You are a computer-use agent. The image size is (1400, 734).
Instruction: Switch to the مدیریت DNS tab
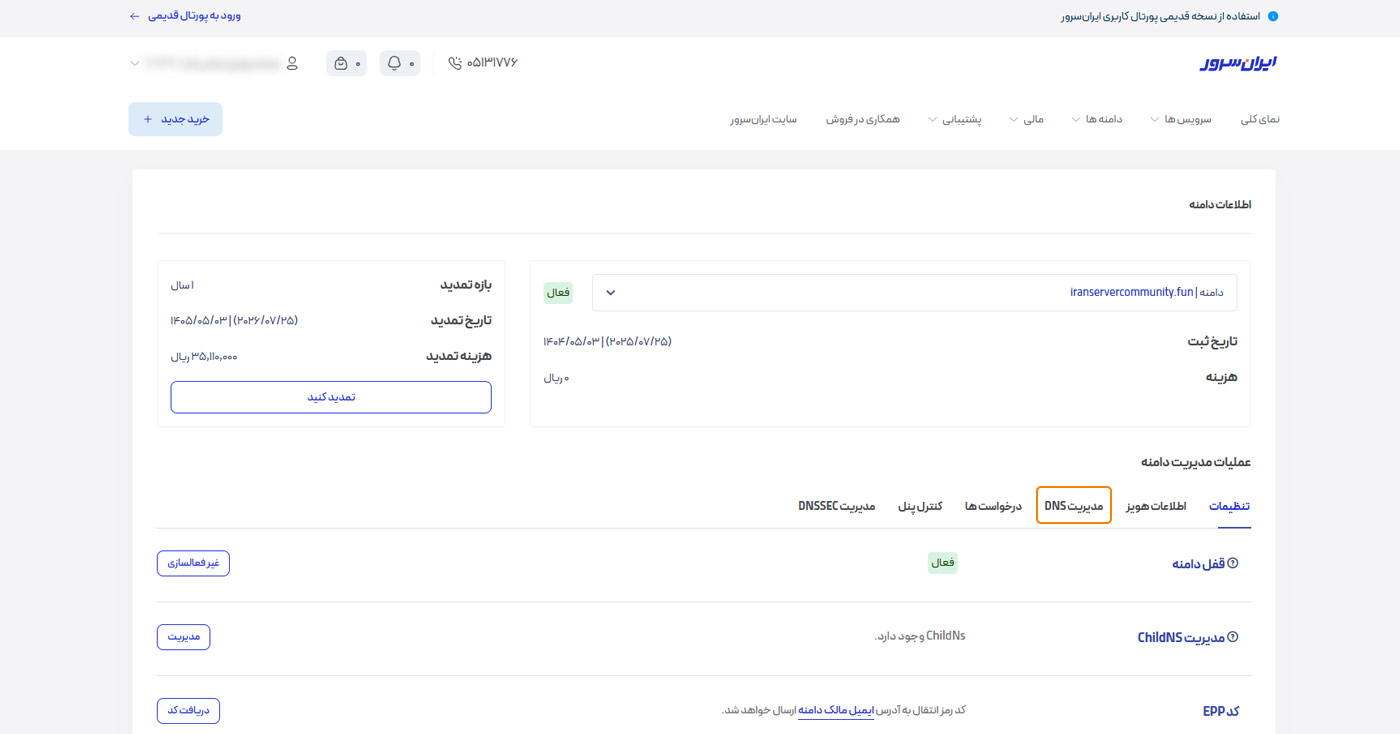1074,506
